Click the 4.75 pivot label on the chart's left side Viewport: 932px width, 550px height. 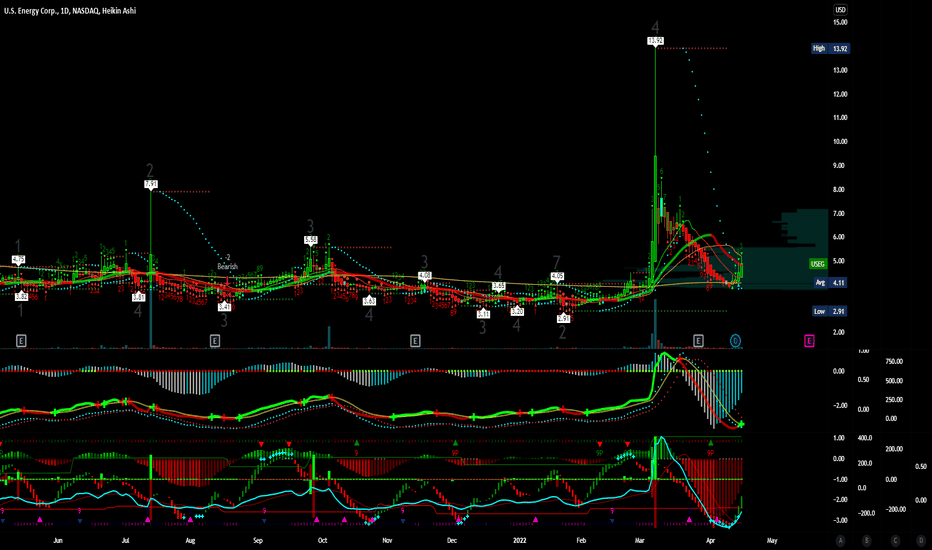[x=18, y=260]
